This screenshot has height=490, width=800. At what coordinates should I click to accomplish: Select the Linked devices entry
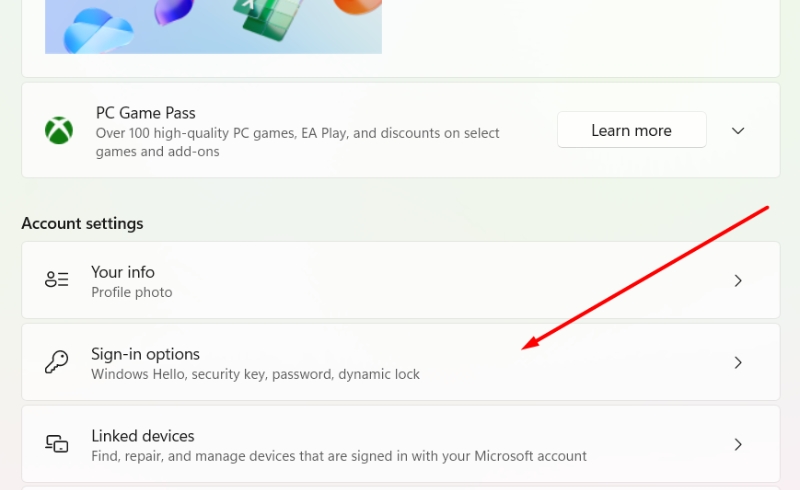pos(401,444)
